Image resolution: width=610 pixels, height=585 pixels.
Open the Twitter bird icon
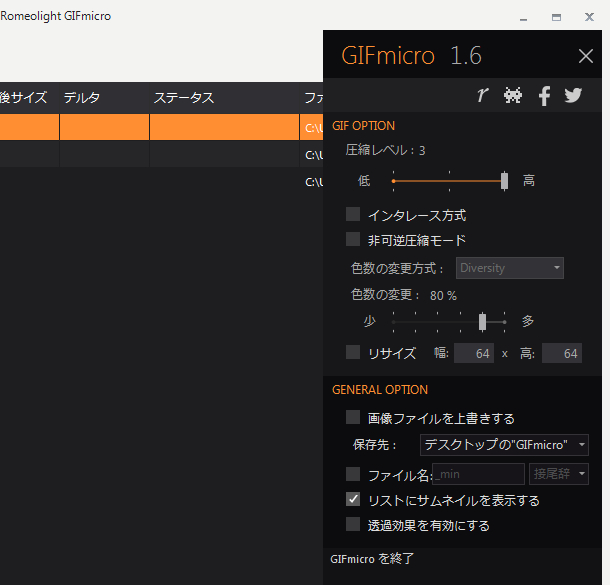[x=573, y=95]
